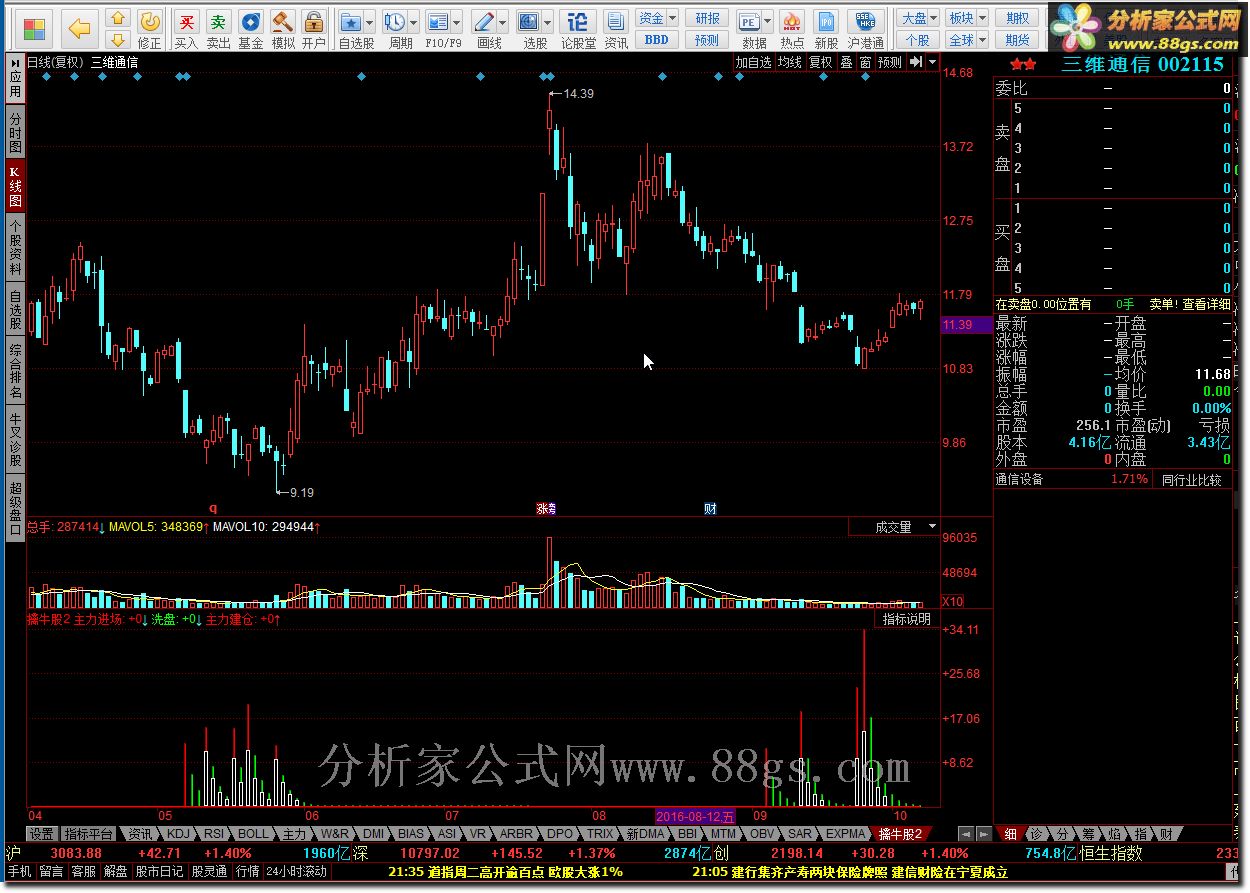Click 查看详细 link in order panel

tap(1207, 304)
